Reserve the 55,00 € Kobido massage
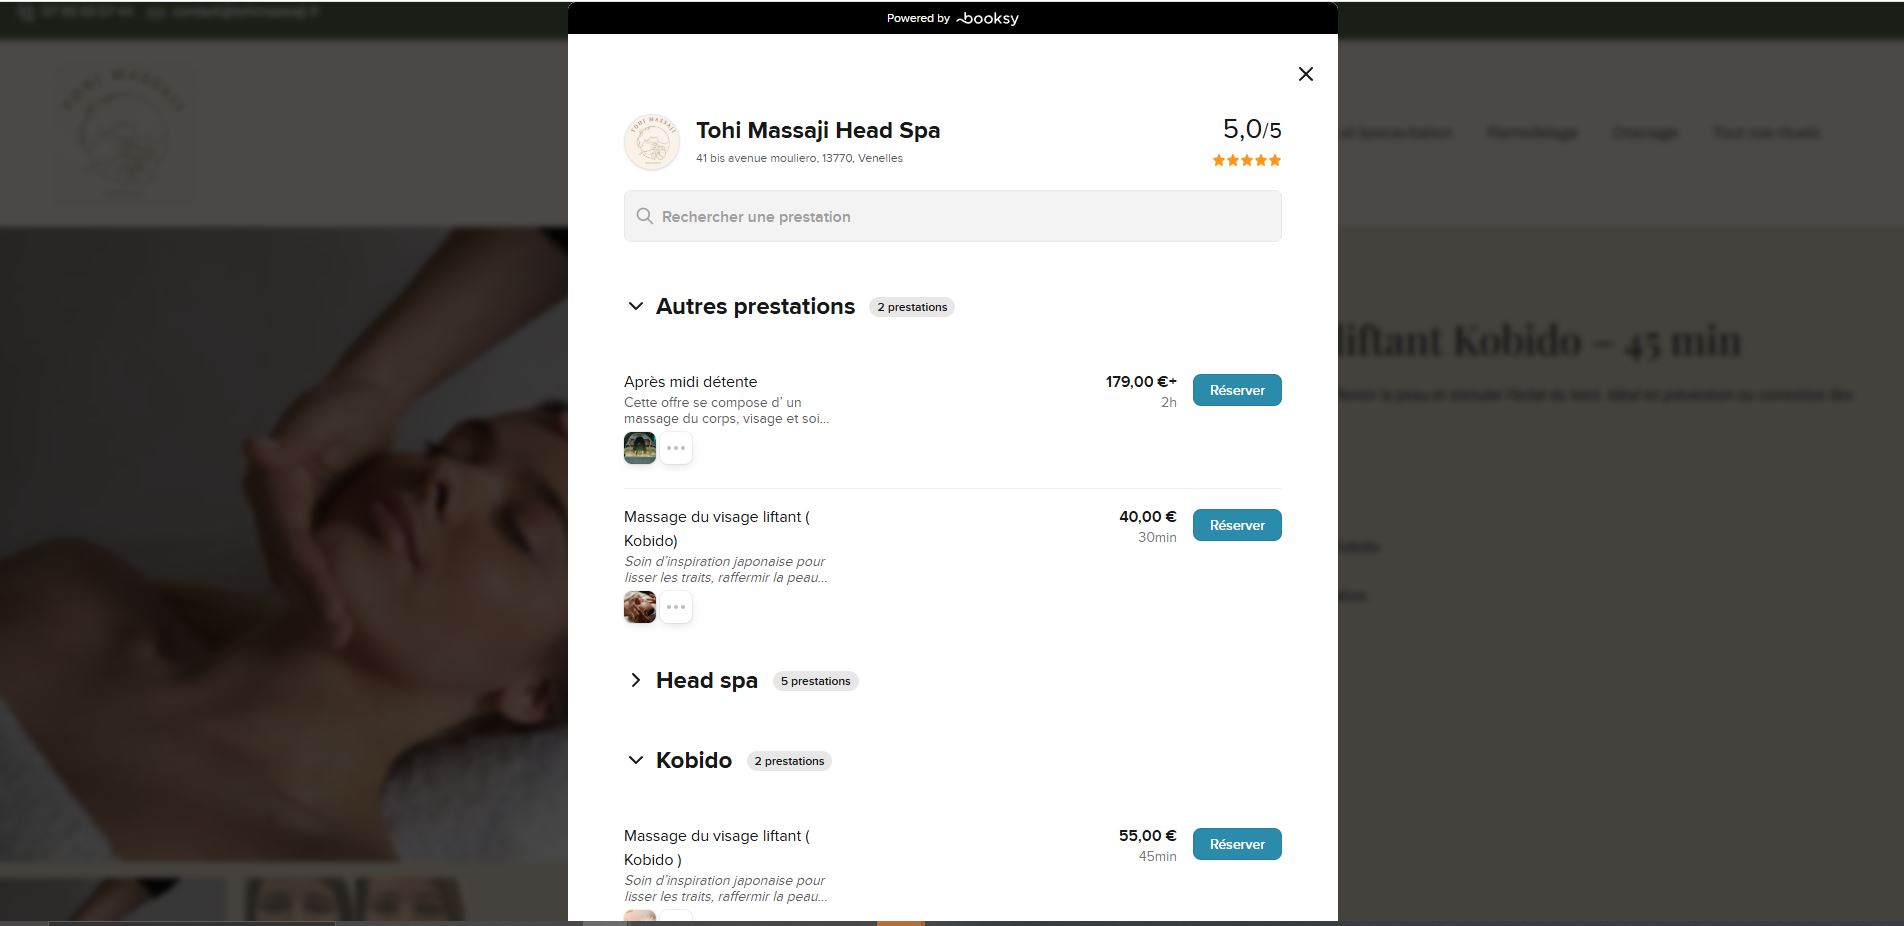 coord(1236,844)
